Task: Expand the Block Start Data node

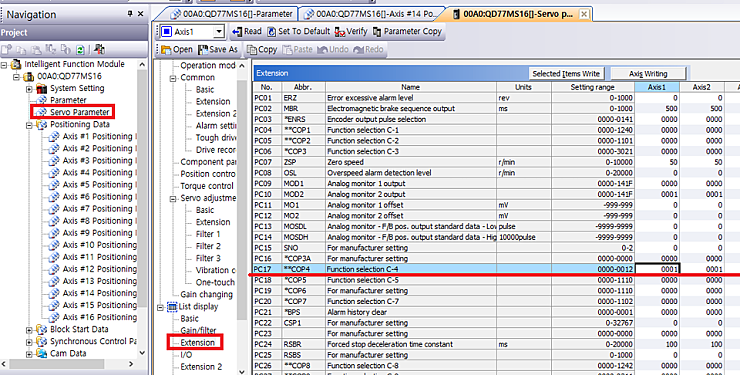Action: pos(29,330)
